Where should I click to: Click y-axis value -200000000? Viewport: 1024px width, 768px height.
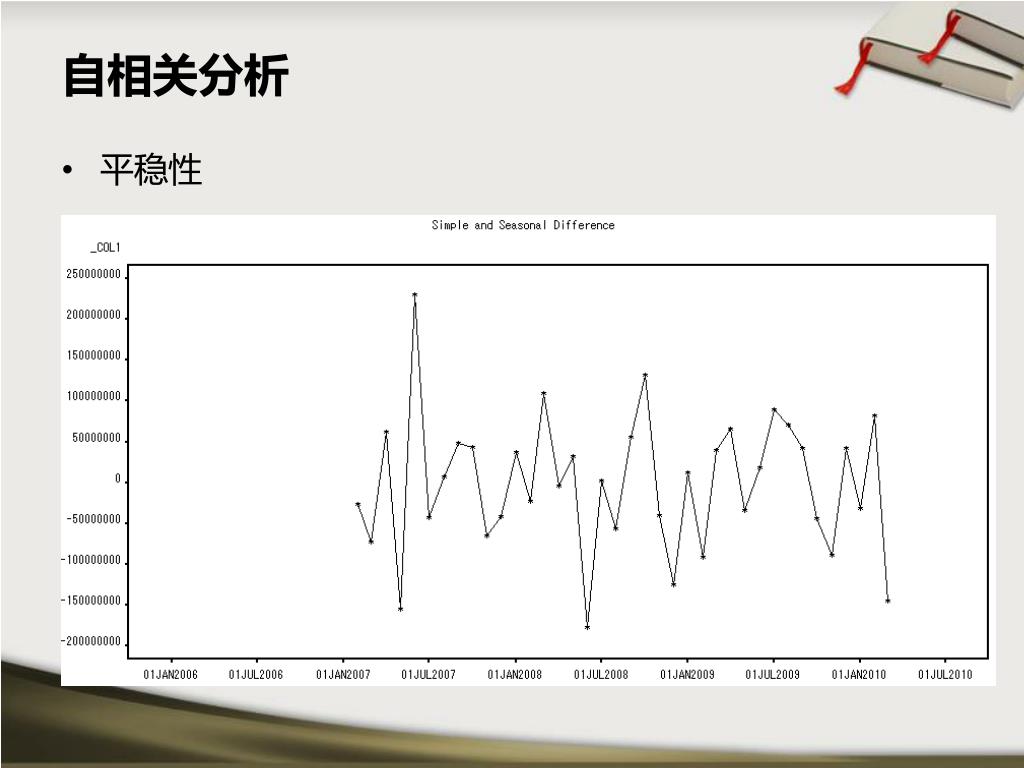(x=91, y=641)
